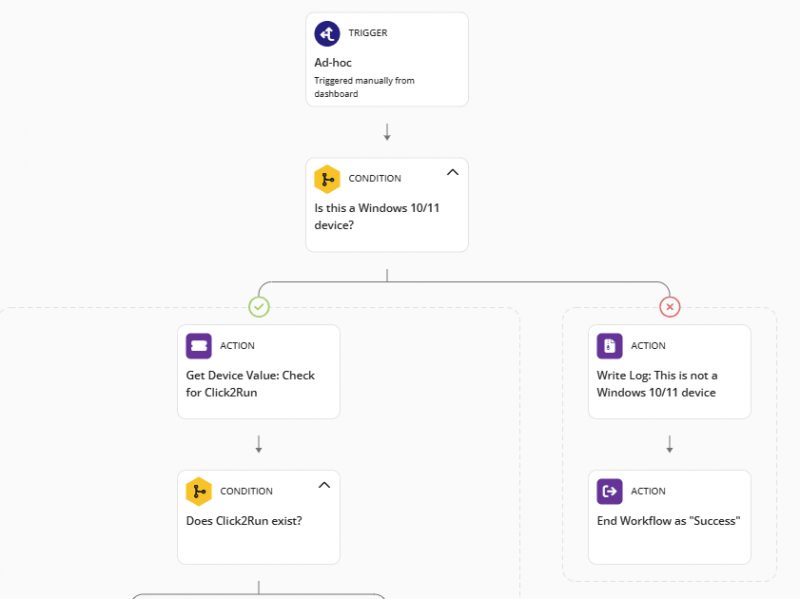Click the red X branch marker
Screen dimensions: 800x599
click(x=669, y=307)
